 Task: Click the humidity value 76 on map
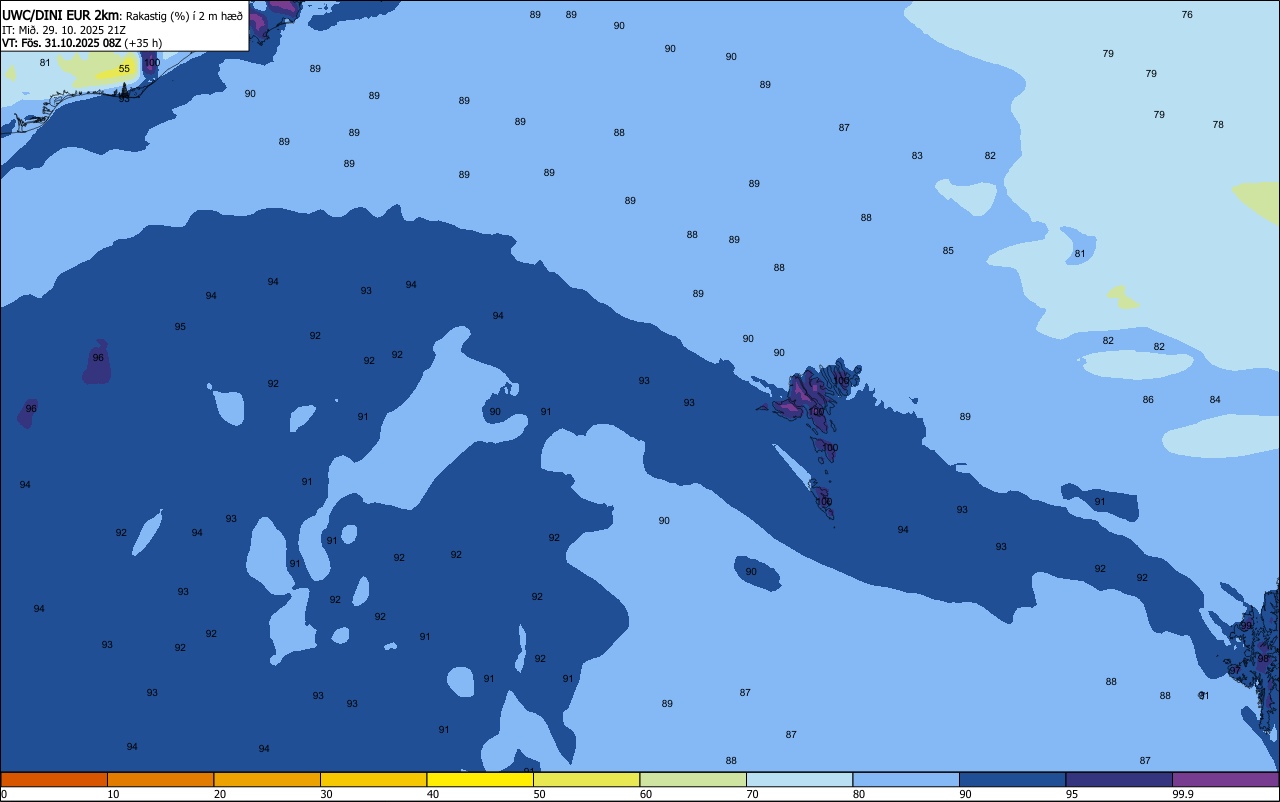click(1187, 15)
